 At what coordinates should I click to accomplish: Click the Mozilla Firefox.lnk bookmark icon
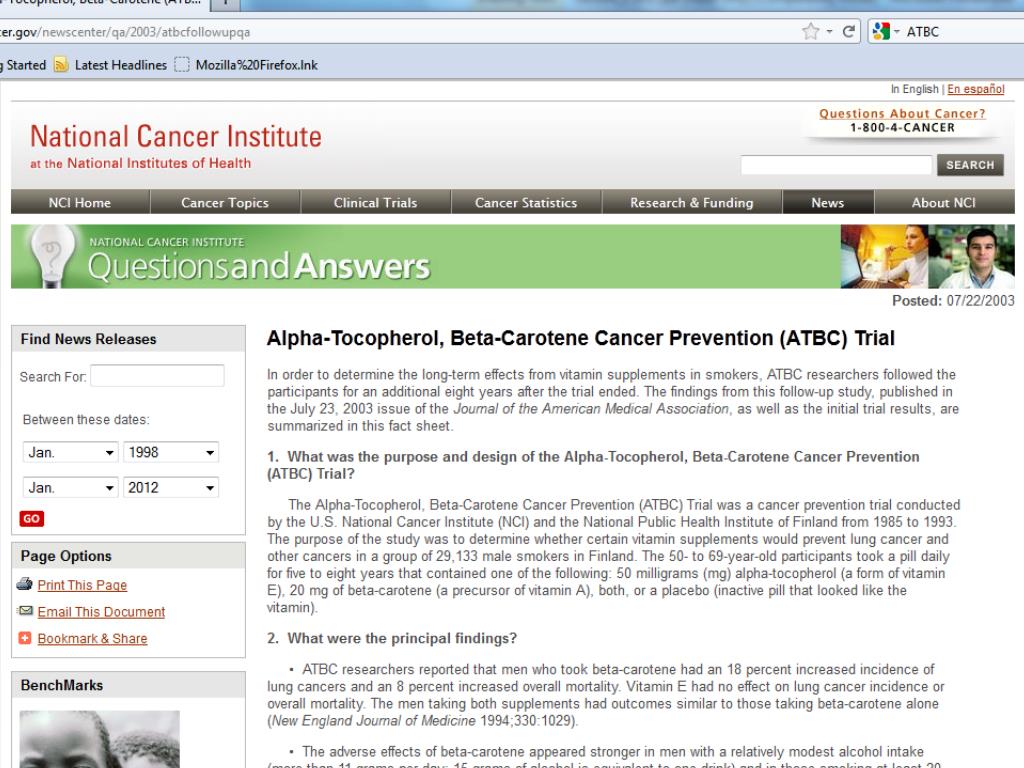click(x=182, y=65)
